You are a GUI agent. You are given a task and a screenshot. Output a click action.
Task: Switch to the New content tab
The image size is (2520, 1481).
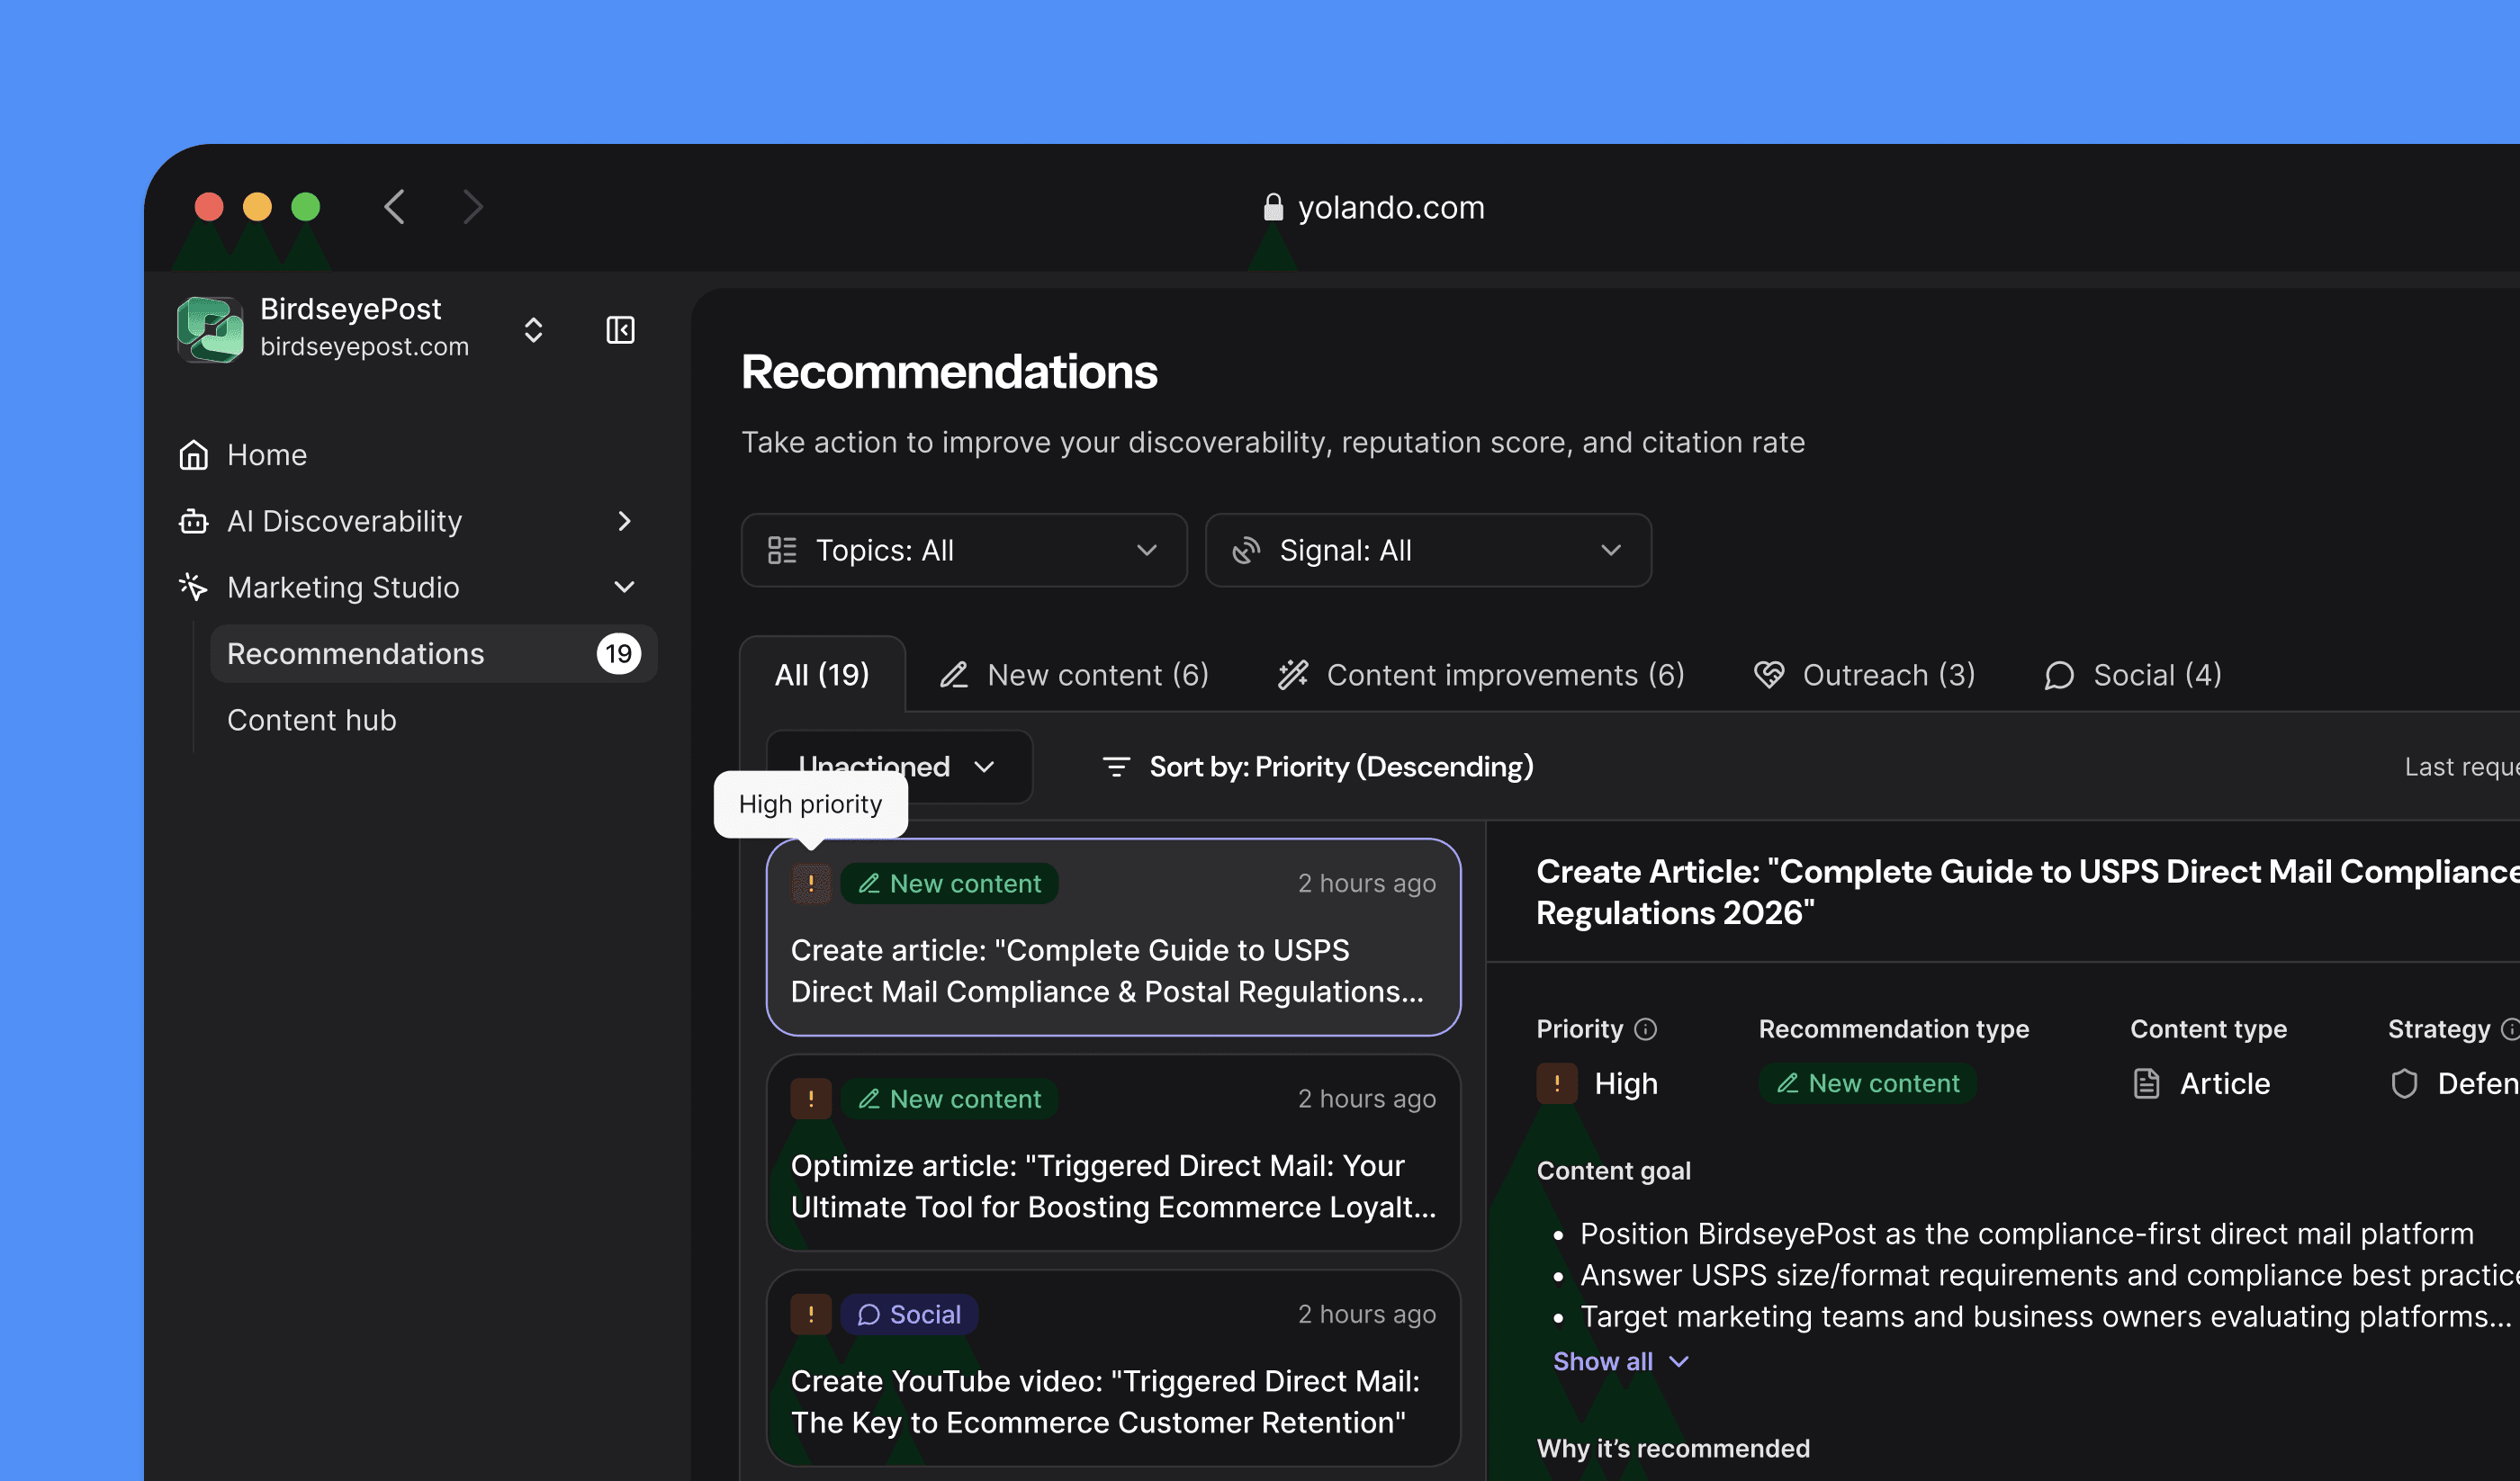1075,675
